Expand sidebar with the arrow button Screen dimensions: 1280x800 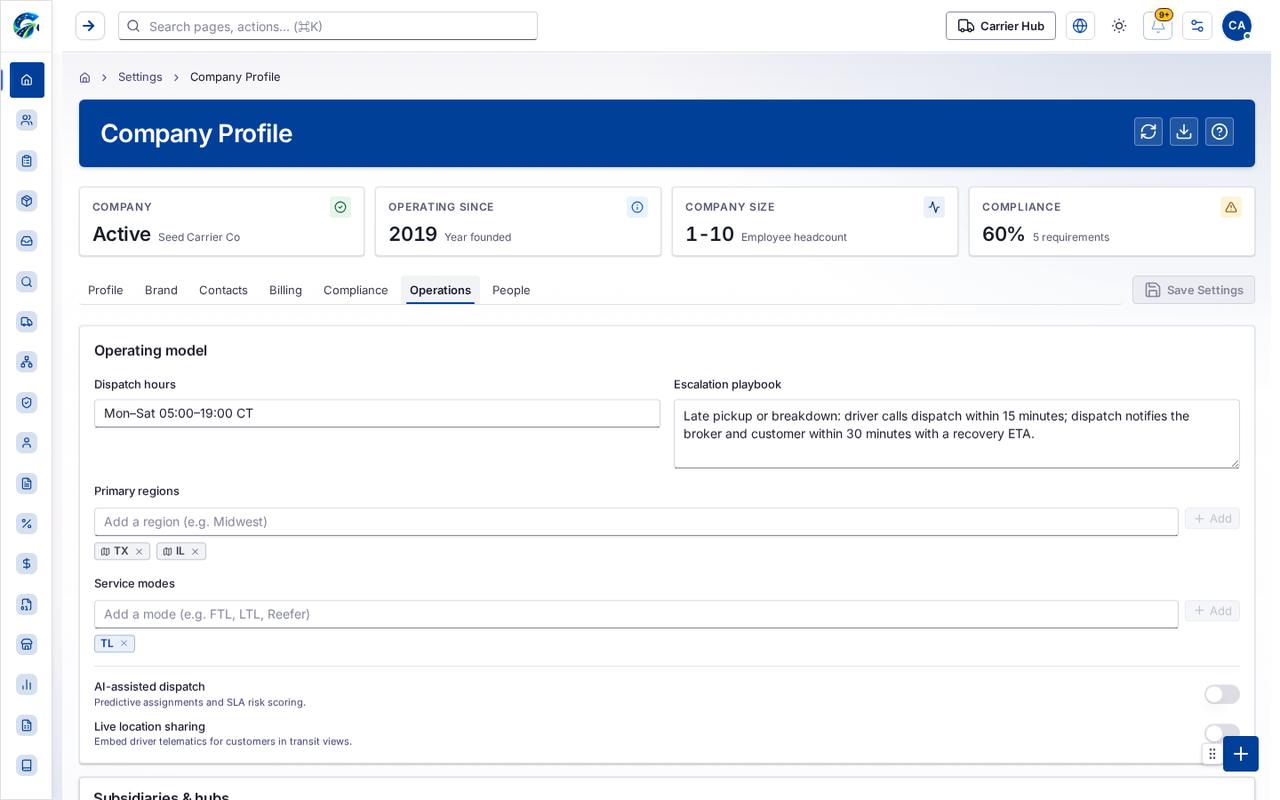[90, 26]
